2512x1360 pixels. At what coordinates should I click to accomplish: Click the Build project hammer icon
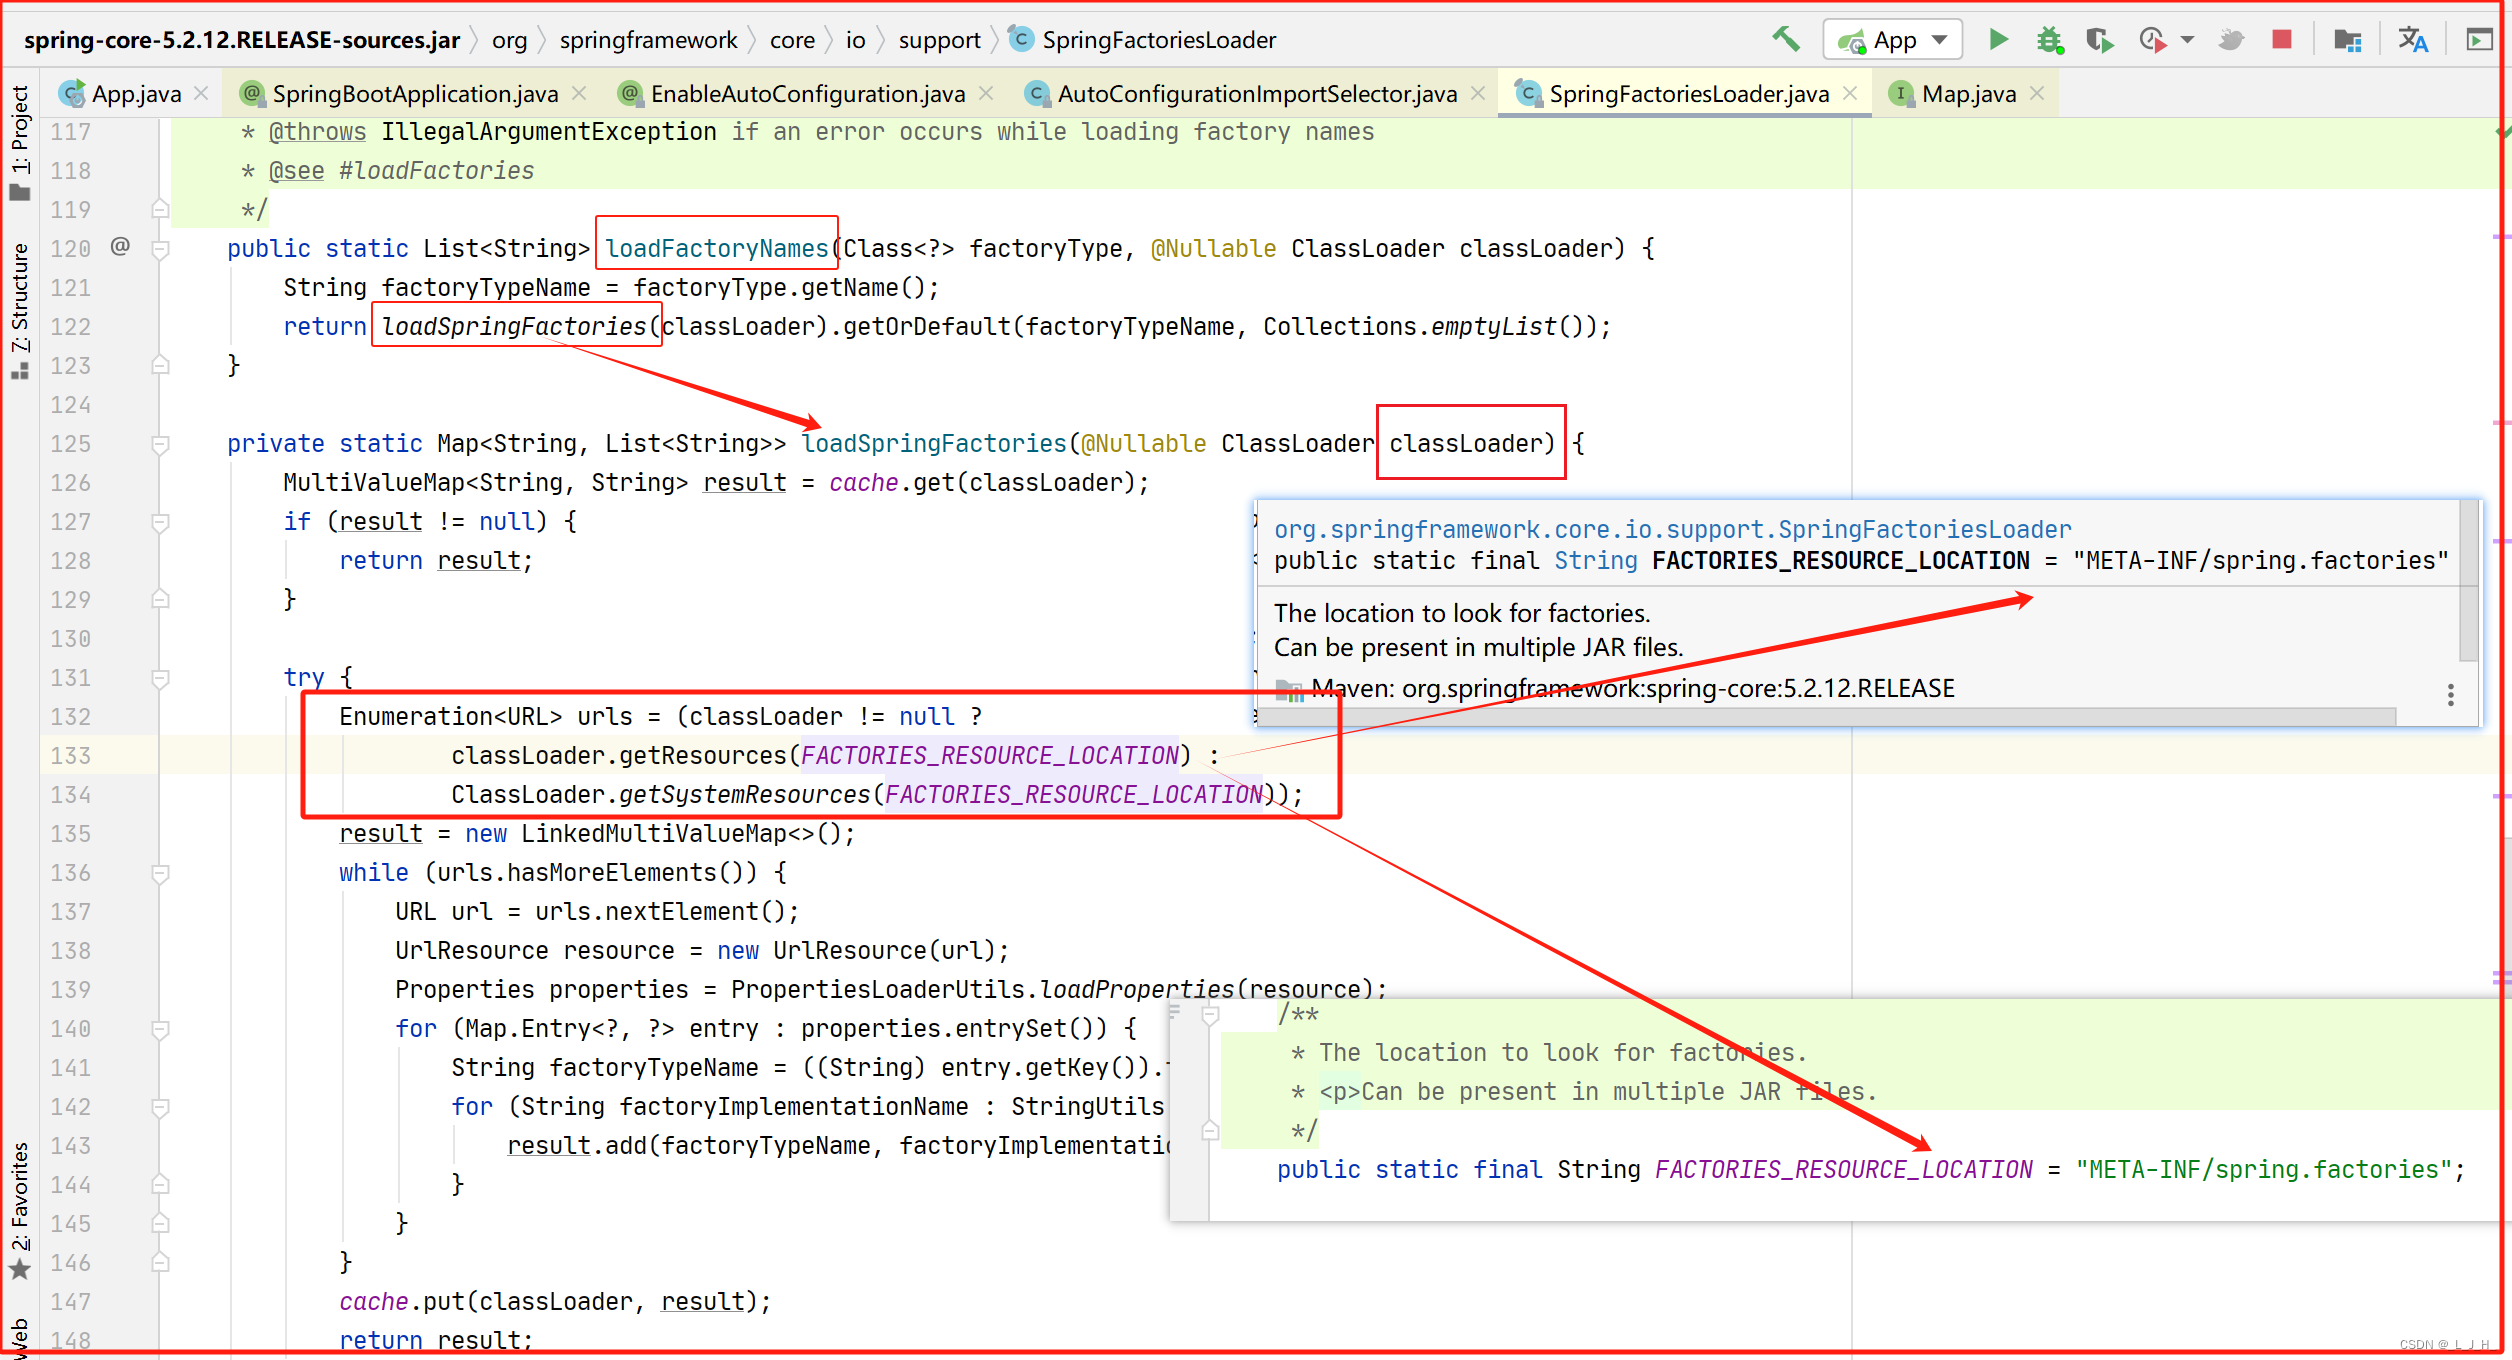pos(1786,40)
